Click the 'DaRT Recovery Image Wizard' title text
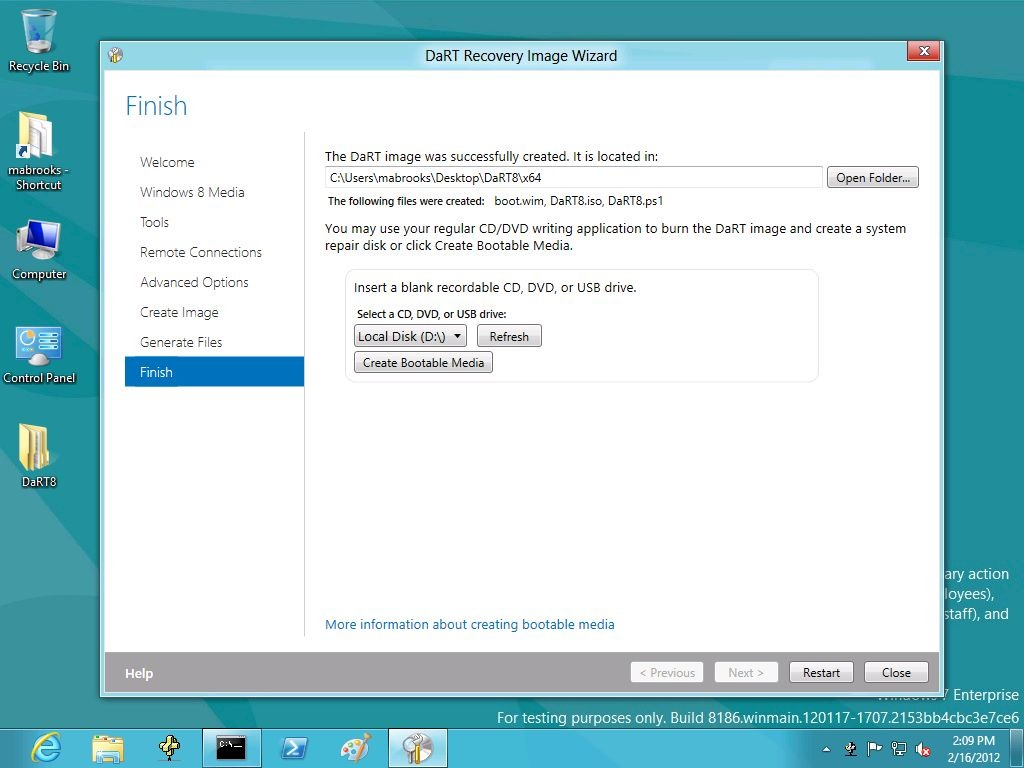This screenshot has width=1024, height=768. coord(521,56)
